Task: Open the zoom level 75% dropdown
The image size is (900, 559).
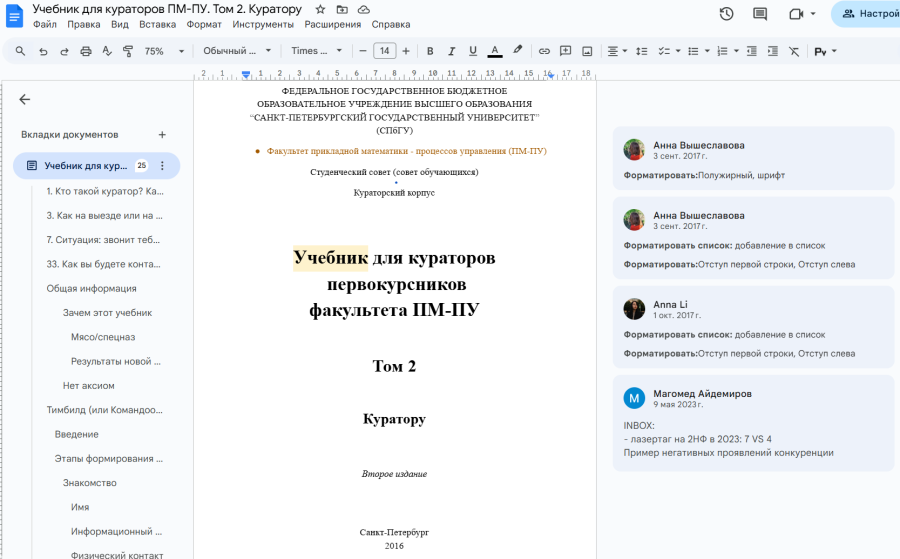Action: coord(164,51)
